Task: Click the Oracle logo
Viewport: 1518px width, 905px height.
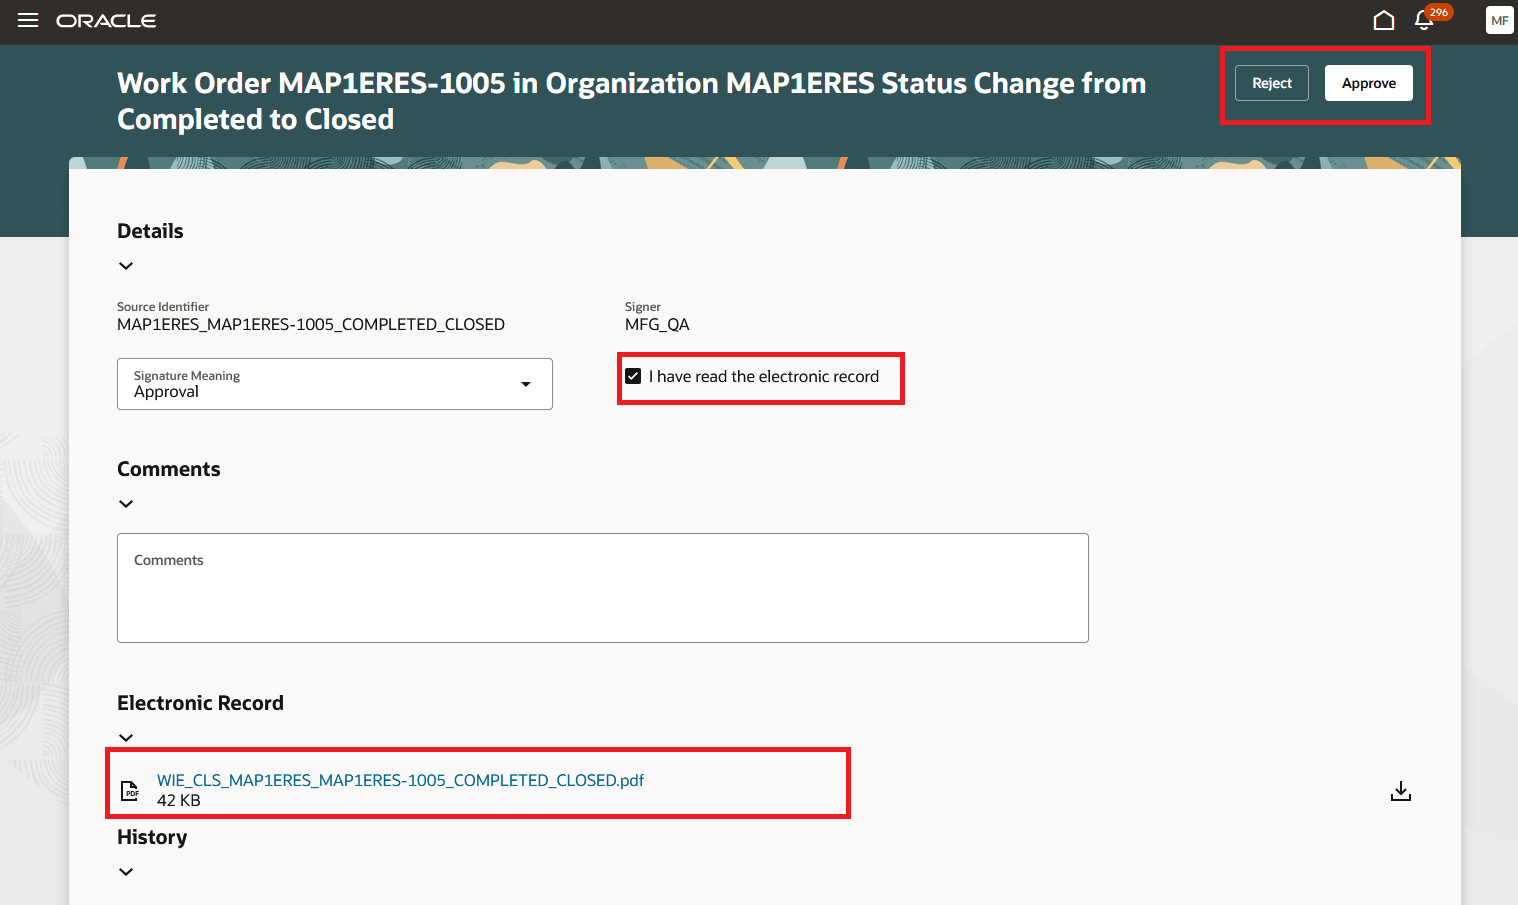Action: [x=106, y=20]
